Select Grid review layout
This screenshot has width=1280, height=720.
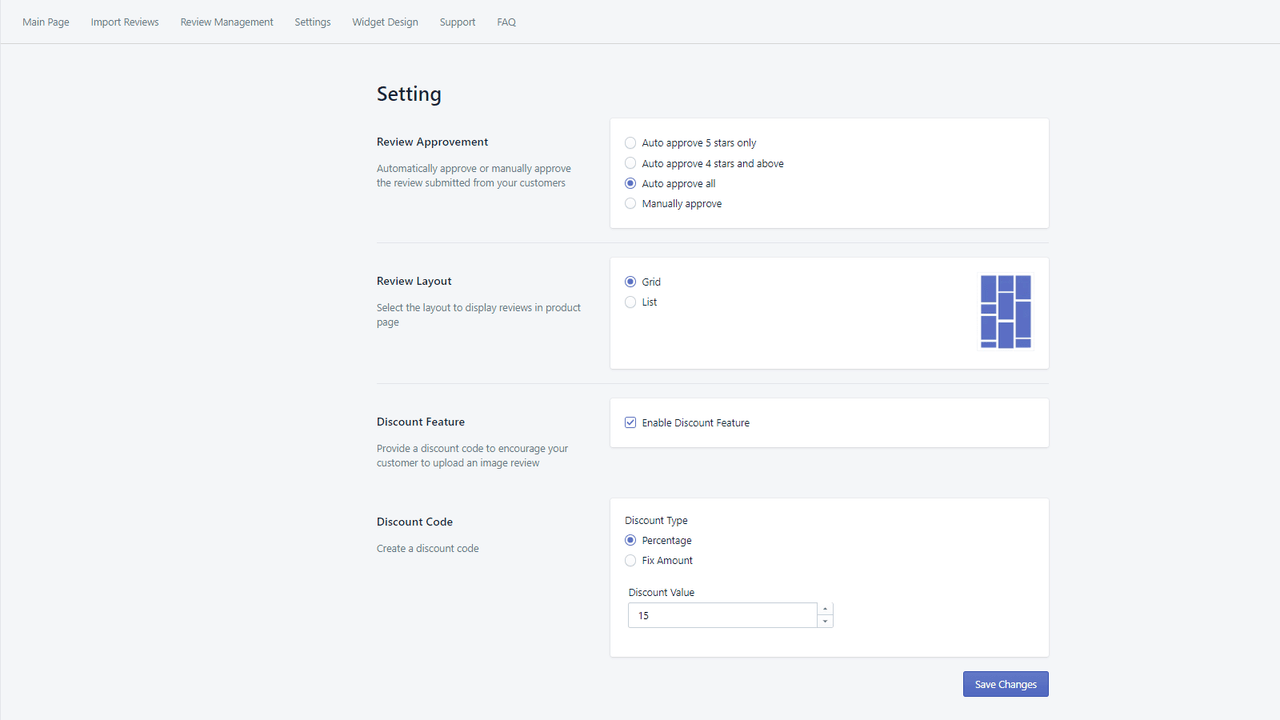pyautogui.click(x=630, y=282)
